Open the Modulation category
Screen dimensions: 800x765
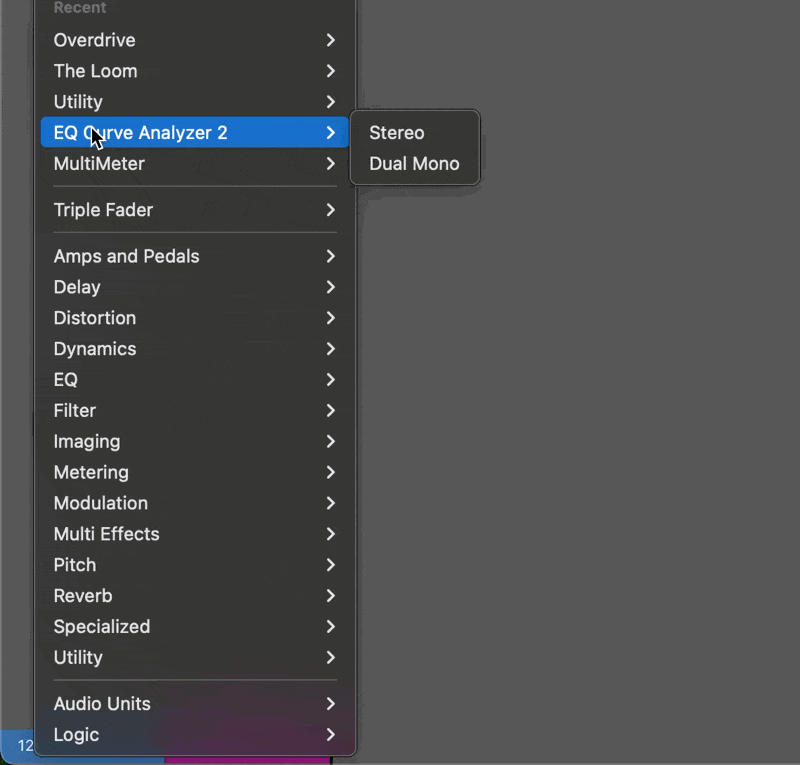coord(101,503)
